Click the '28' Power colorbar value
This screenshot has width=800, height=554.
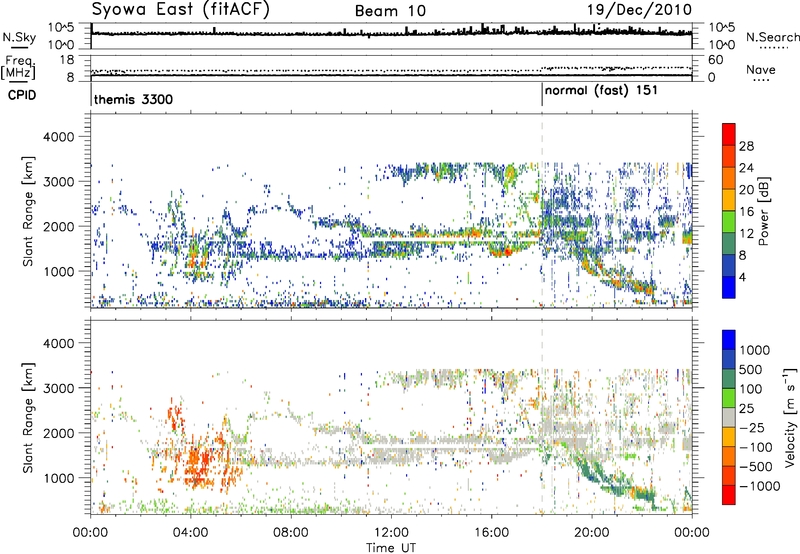(x=746, y=146)
